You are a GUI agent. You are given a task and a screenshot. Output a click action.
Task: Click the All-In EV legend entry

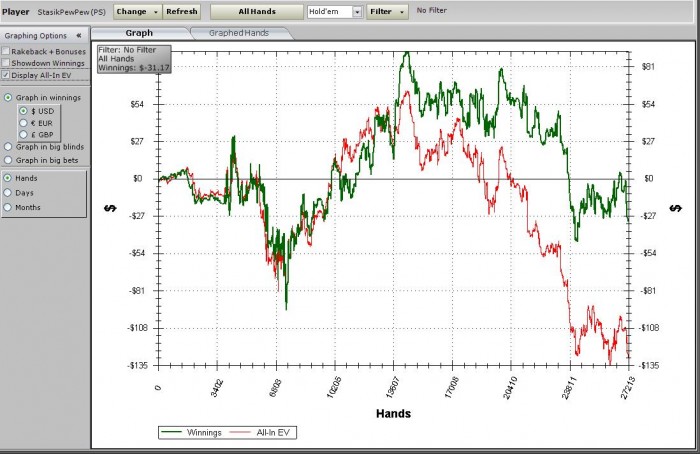point(259,432)
